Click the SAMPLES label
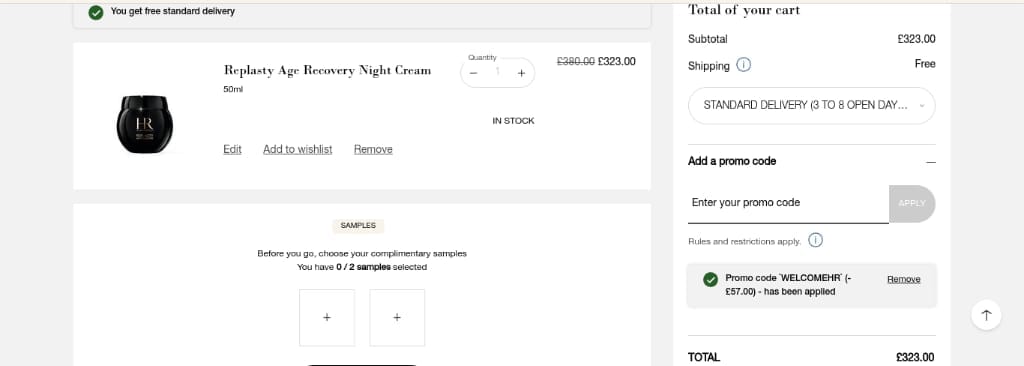The width and height of the screenshot is (1024, 366). point(358,225)
